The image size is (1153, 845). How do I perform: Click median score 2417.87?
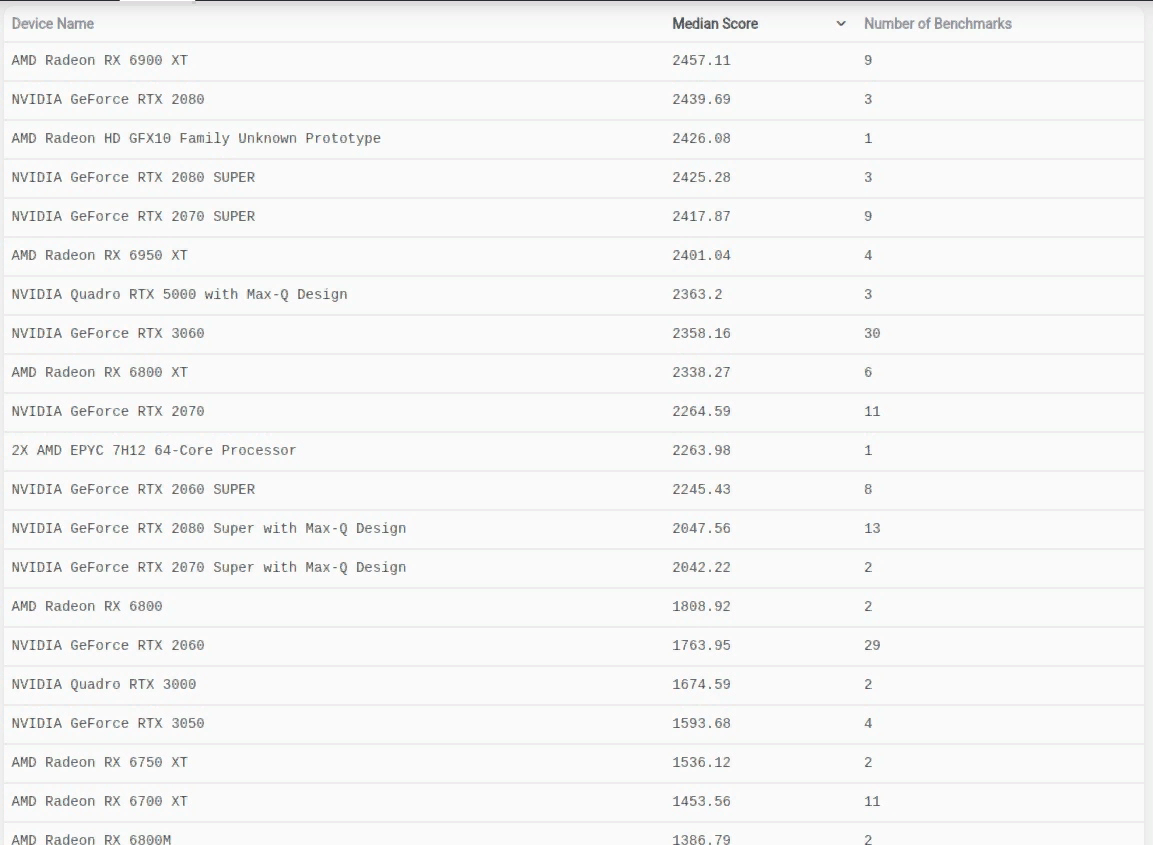702,216
